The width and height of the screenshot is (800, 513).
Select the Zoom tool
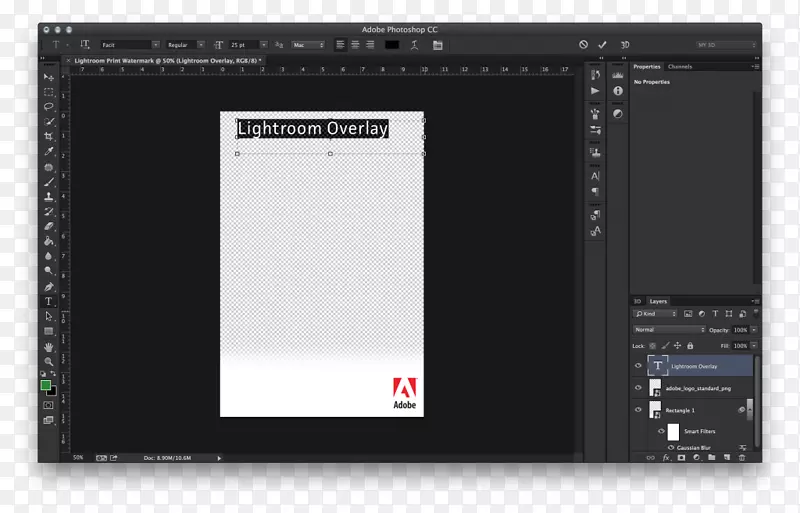coord(48,361)
